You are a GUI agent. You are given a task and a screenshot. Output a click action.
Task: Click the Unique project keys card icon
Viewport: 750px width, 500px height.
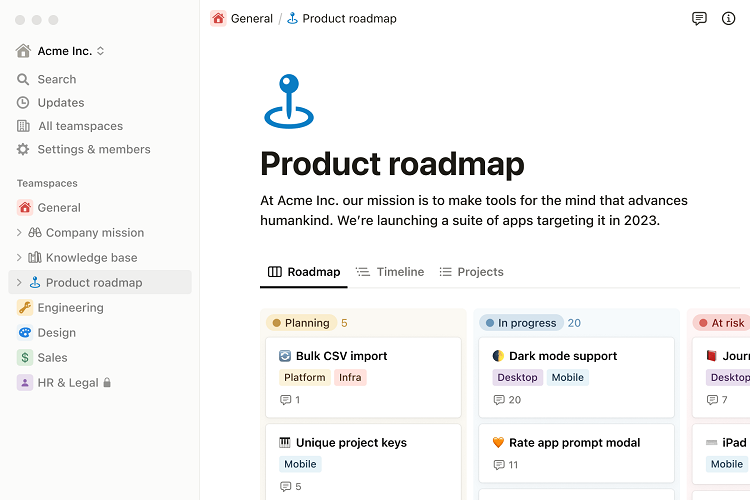(x=285, y=443)
